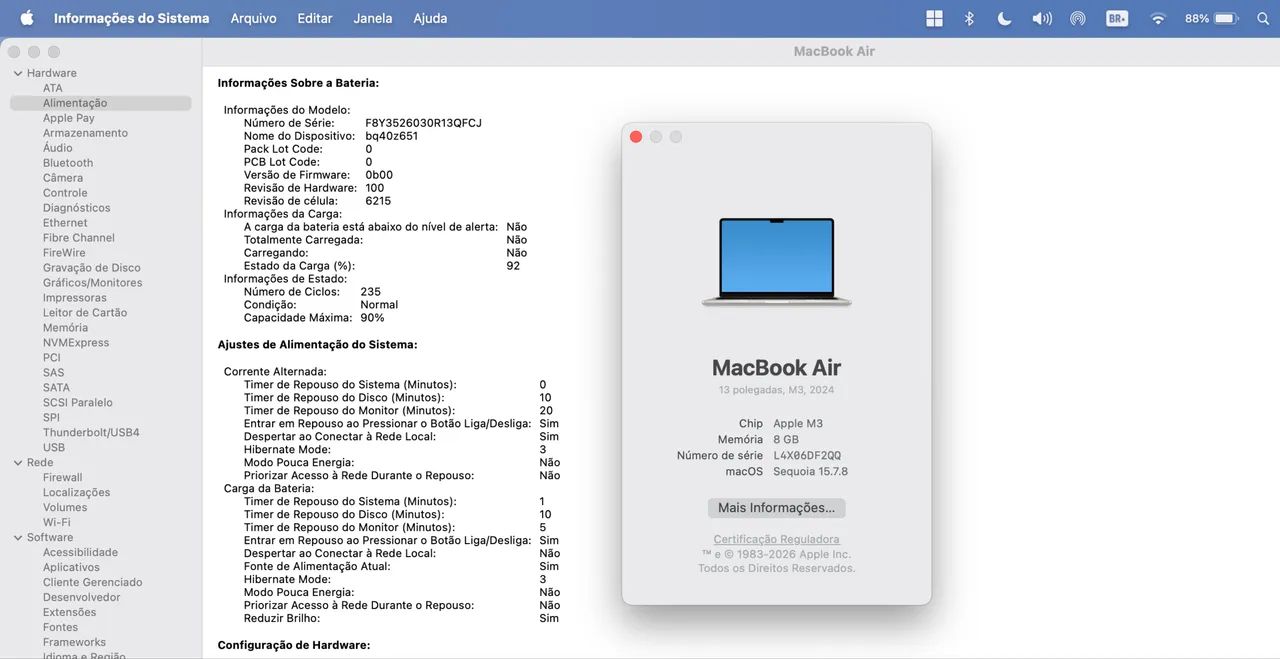Select SPI in the sidebar
This screenshot has height=659, width=1280.
pyautogui.click(x=51, y=418)
